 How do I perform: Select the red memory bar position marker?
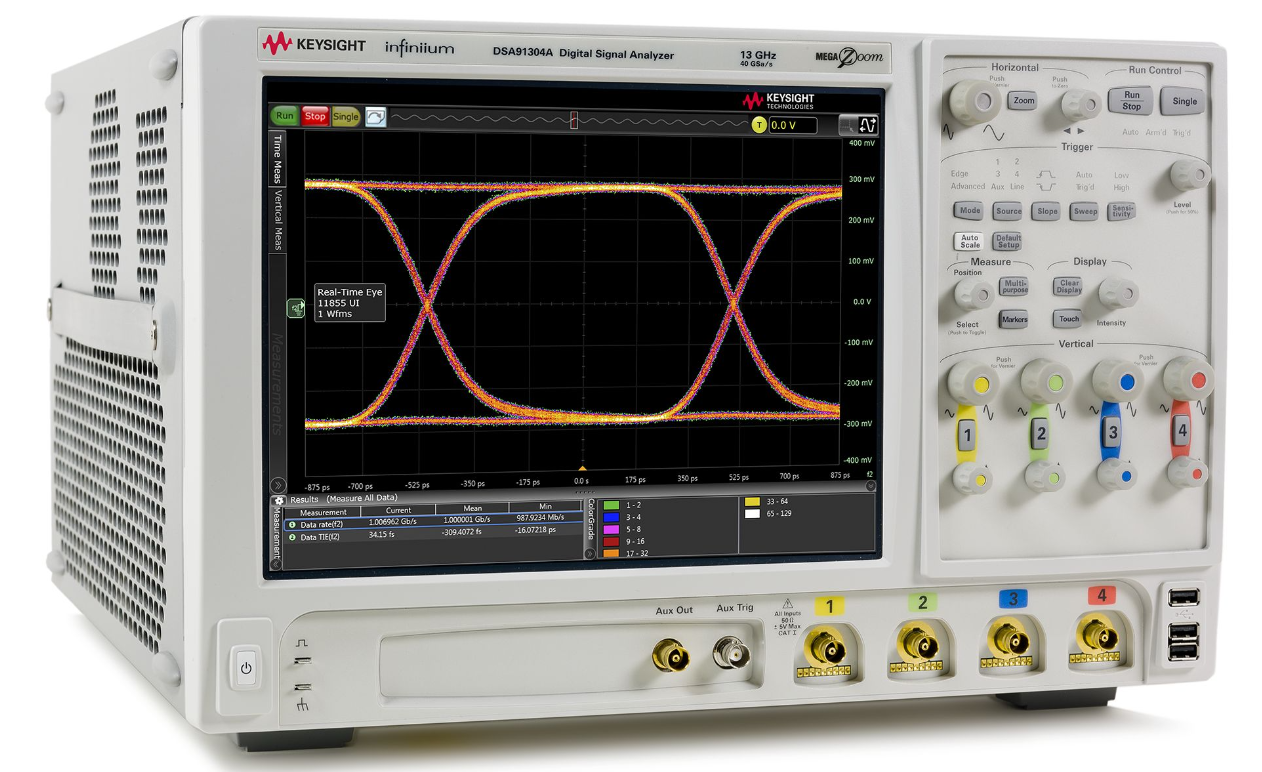pyautogui.click(x=574, y=120)
